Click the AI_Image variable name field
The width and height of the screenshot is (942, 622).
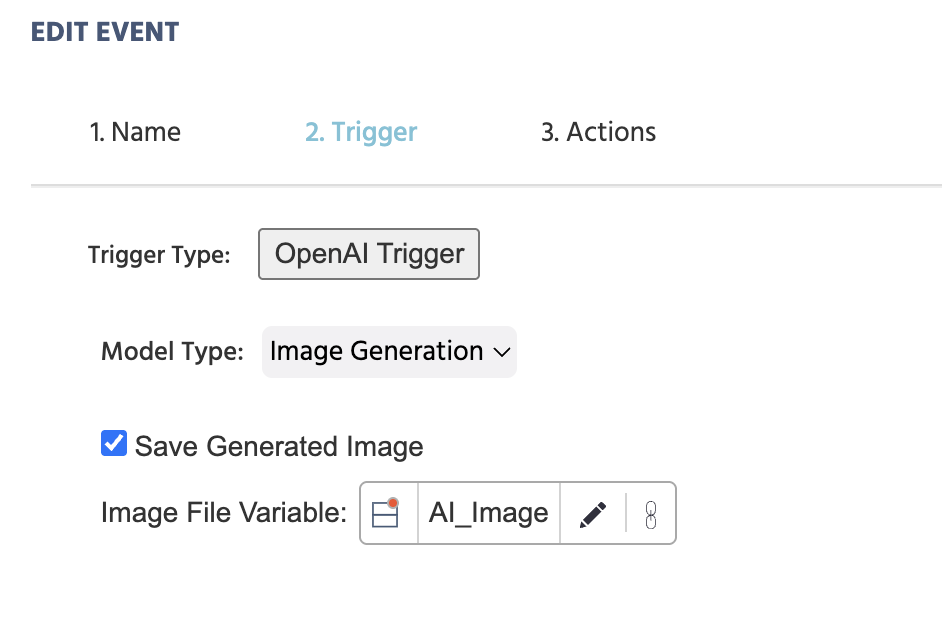point(488,513)
